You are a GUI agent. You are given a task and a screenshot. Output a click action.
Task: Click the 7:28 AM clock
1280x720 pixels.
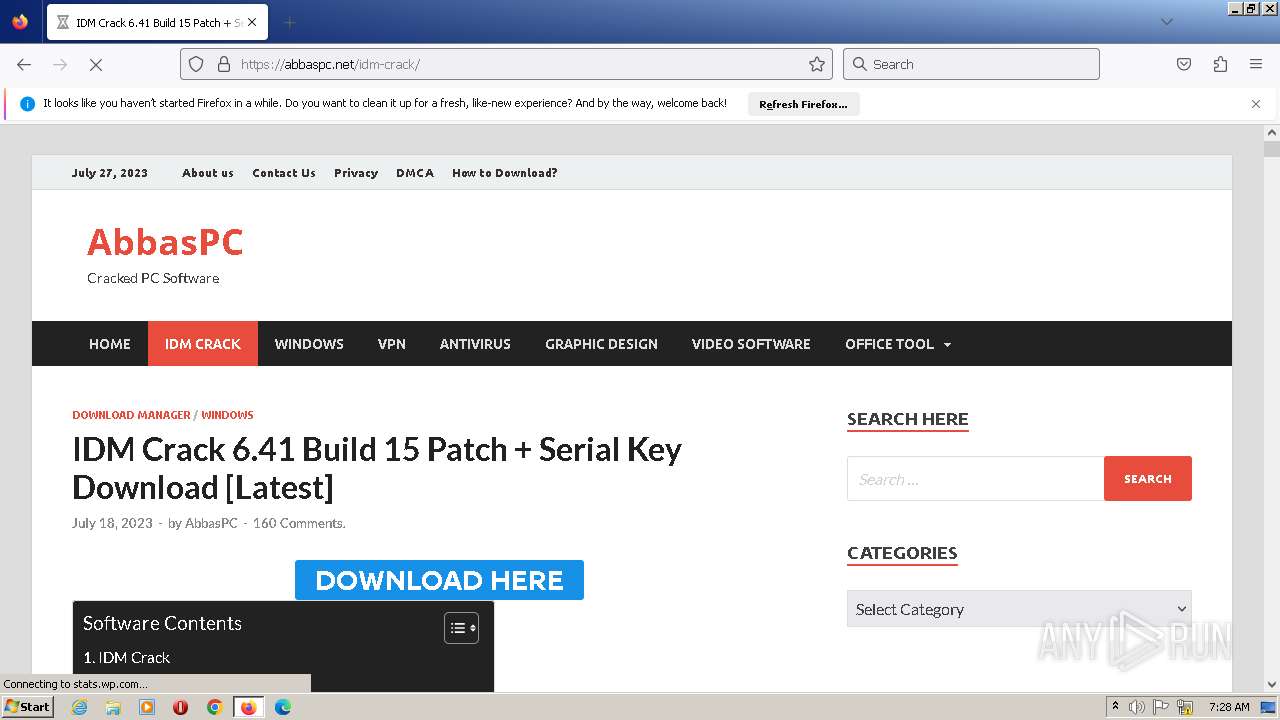pyautogui.click(x=1229, y=707)
